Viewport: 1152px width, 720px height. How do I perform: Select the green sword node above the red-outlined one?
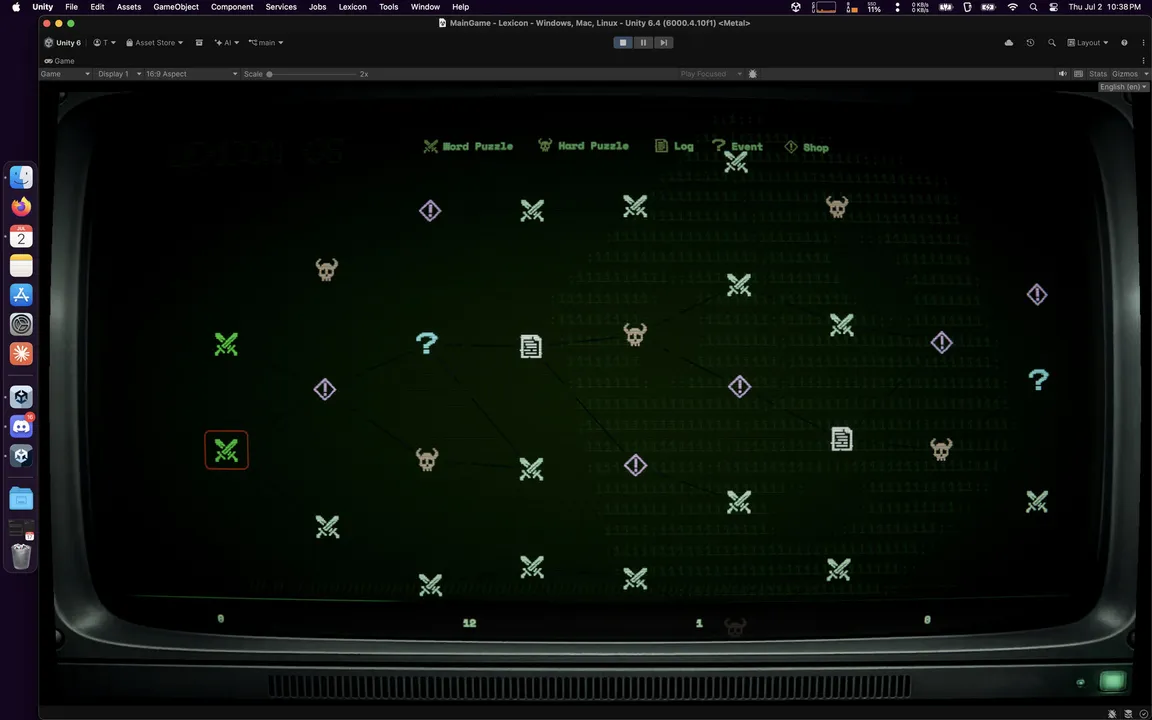[x=226, y=344]
